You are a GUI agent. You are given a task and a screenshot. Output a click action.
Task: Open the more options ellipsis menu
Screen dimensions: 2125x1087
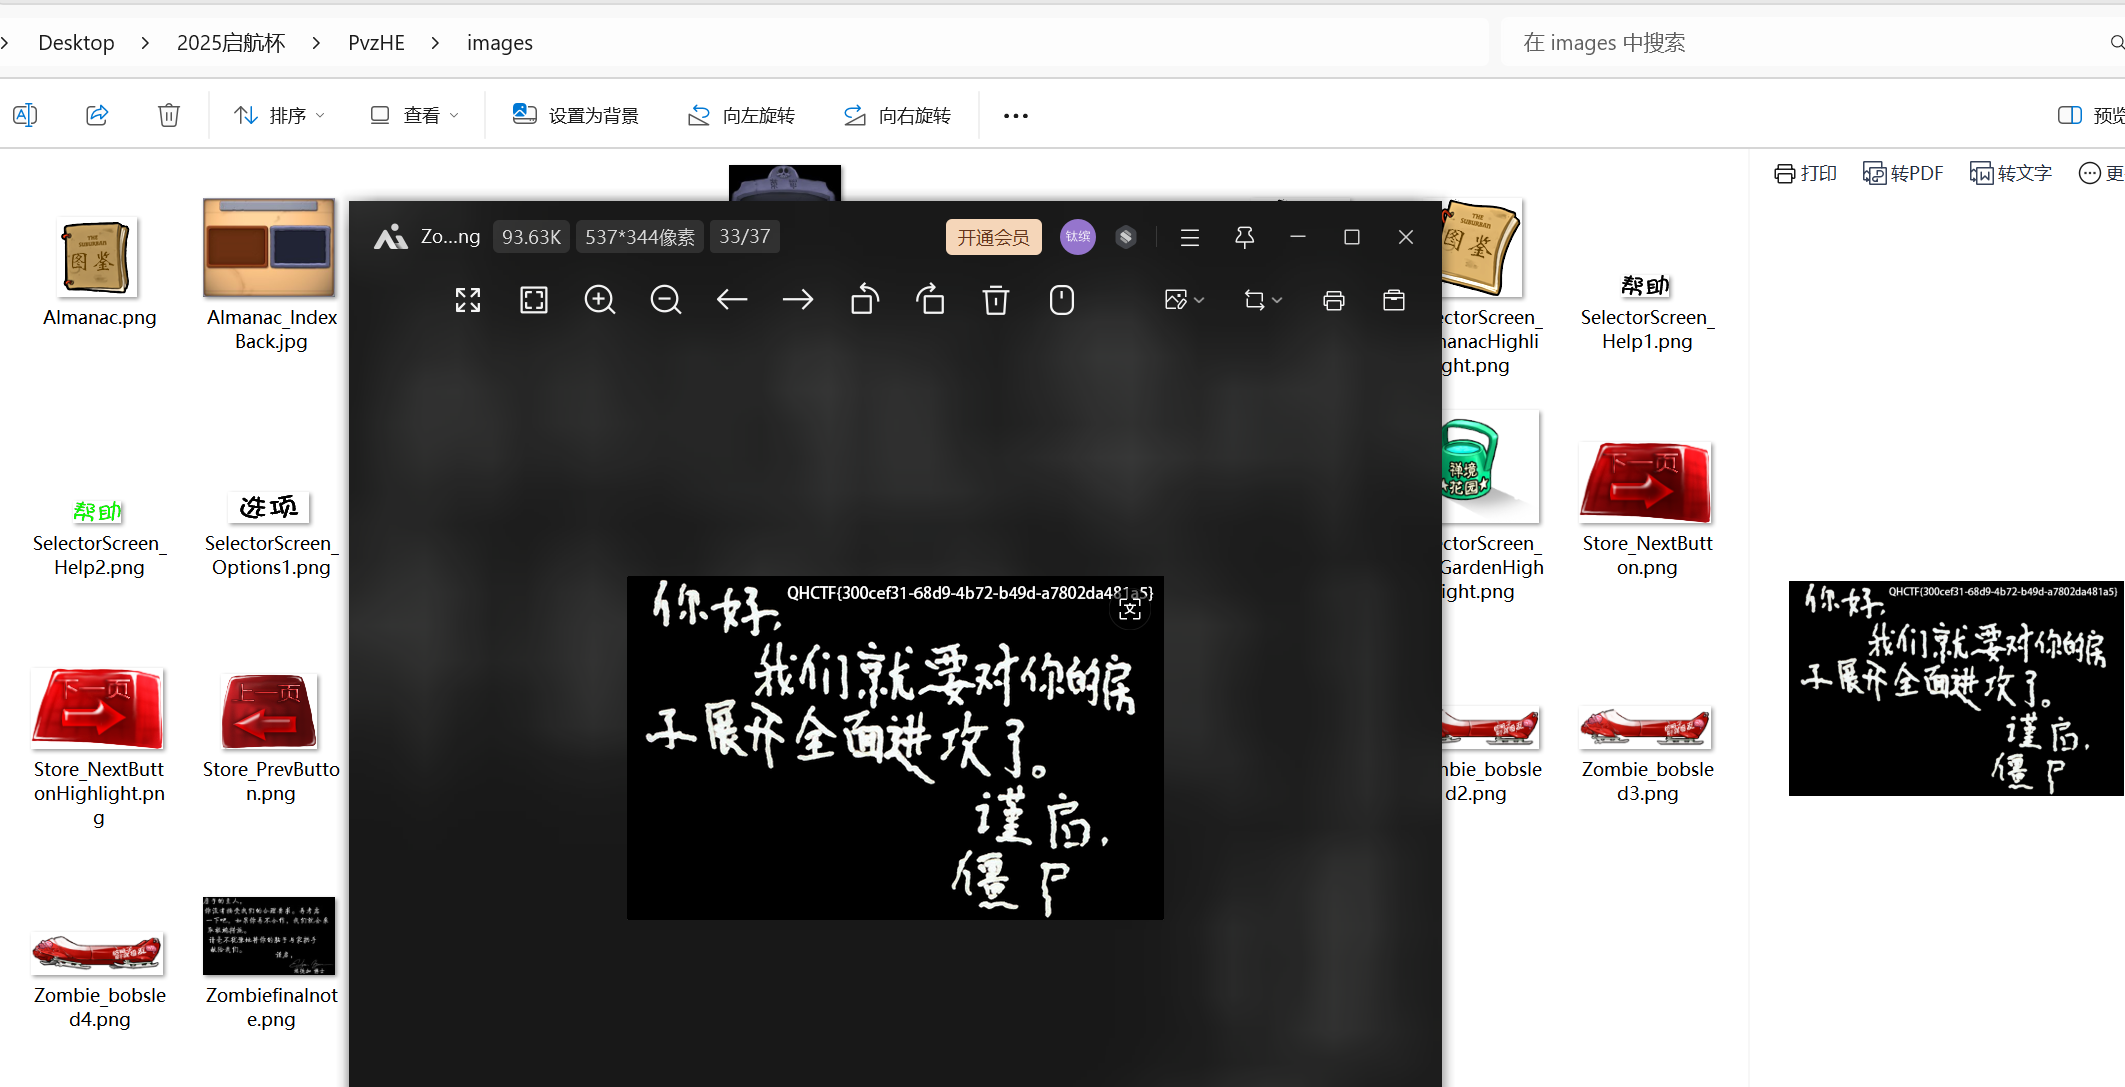[1016, 116]
